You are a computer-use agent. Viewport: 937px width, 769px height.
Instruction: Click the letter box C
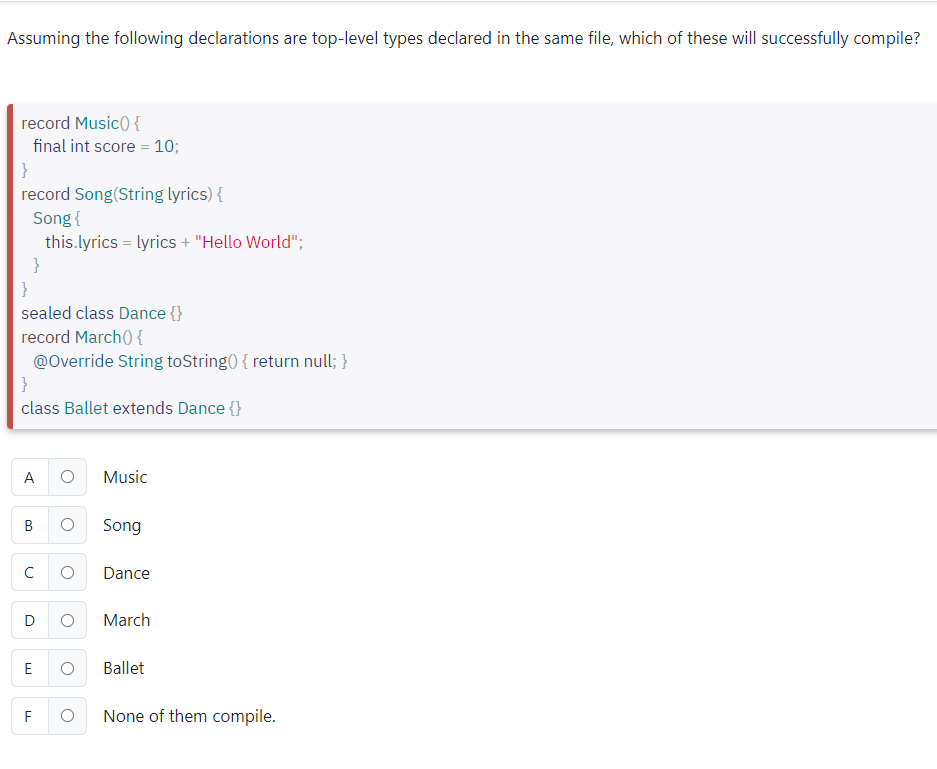pos(29,572)
